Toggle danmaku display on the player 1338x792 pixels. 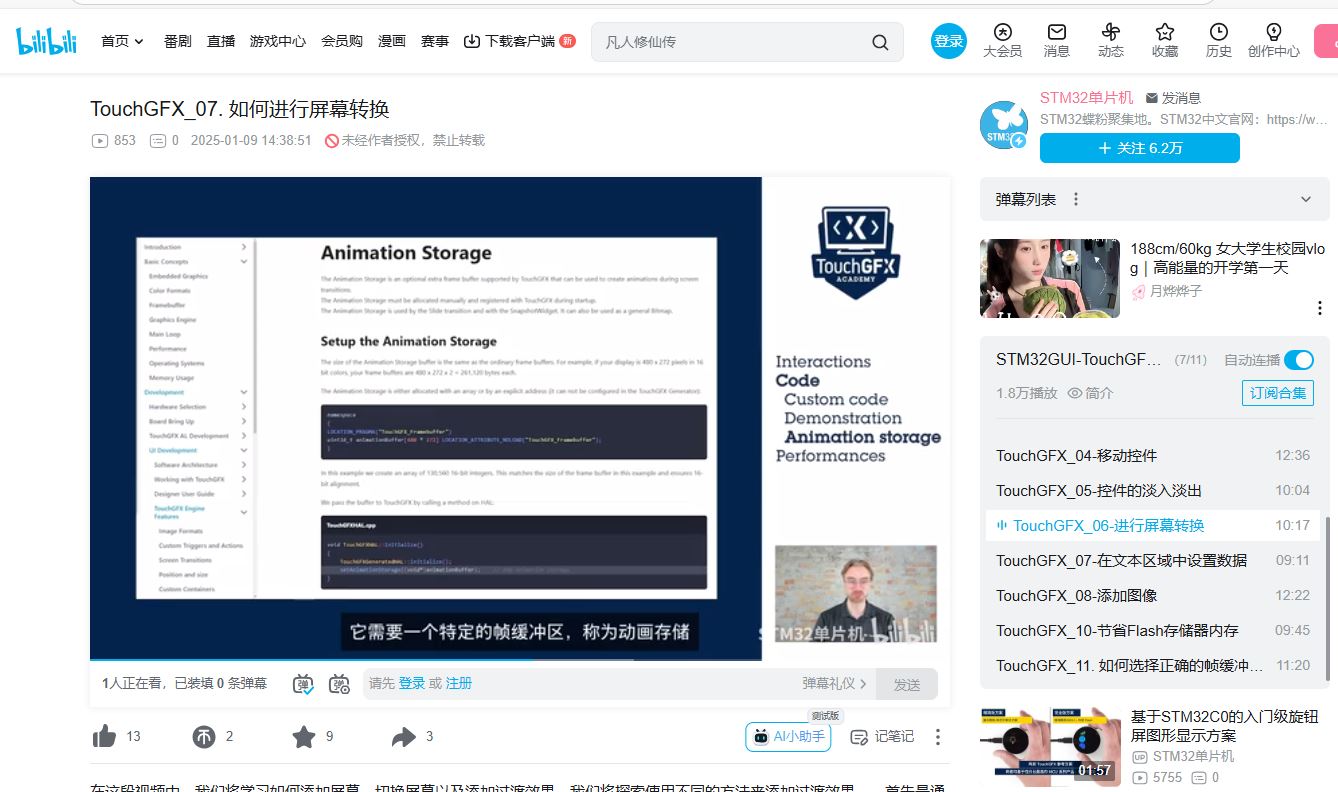[304, 684]
